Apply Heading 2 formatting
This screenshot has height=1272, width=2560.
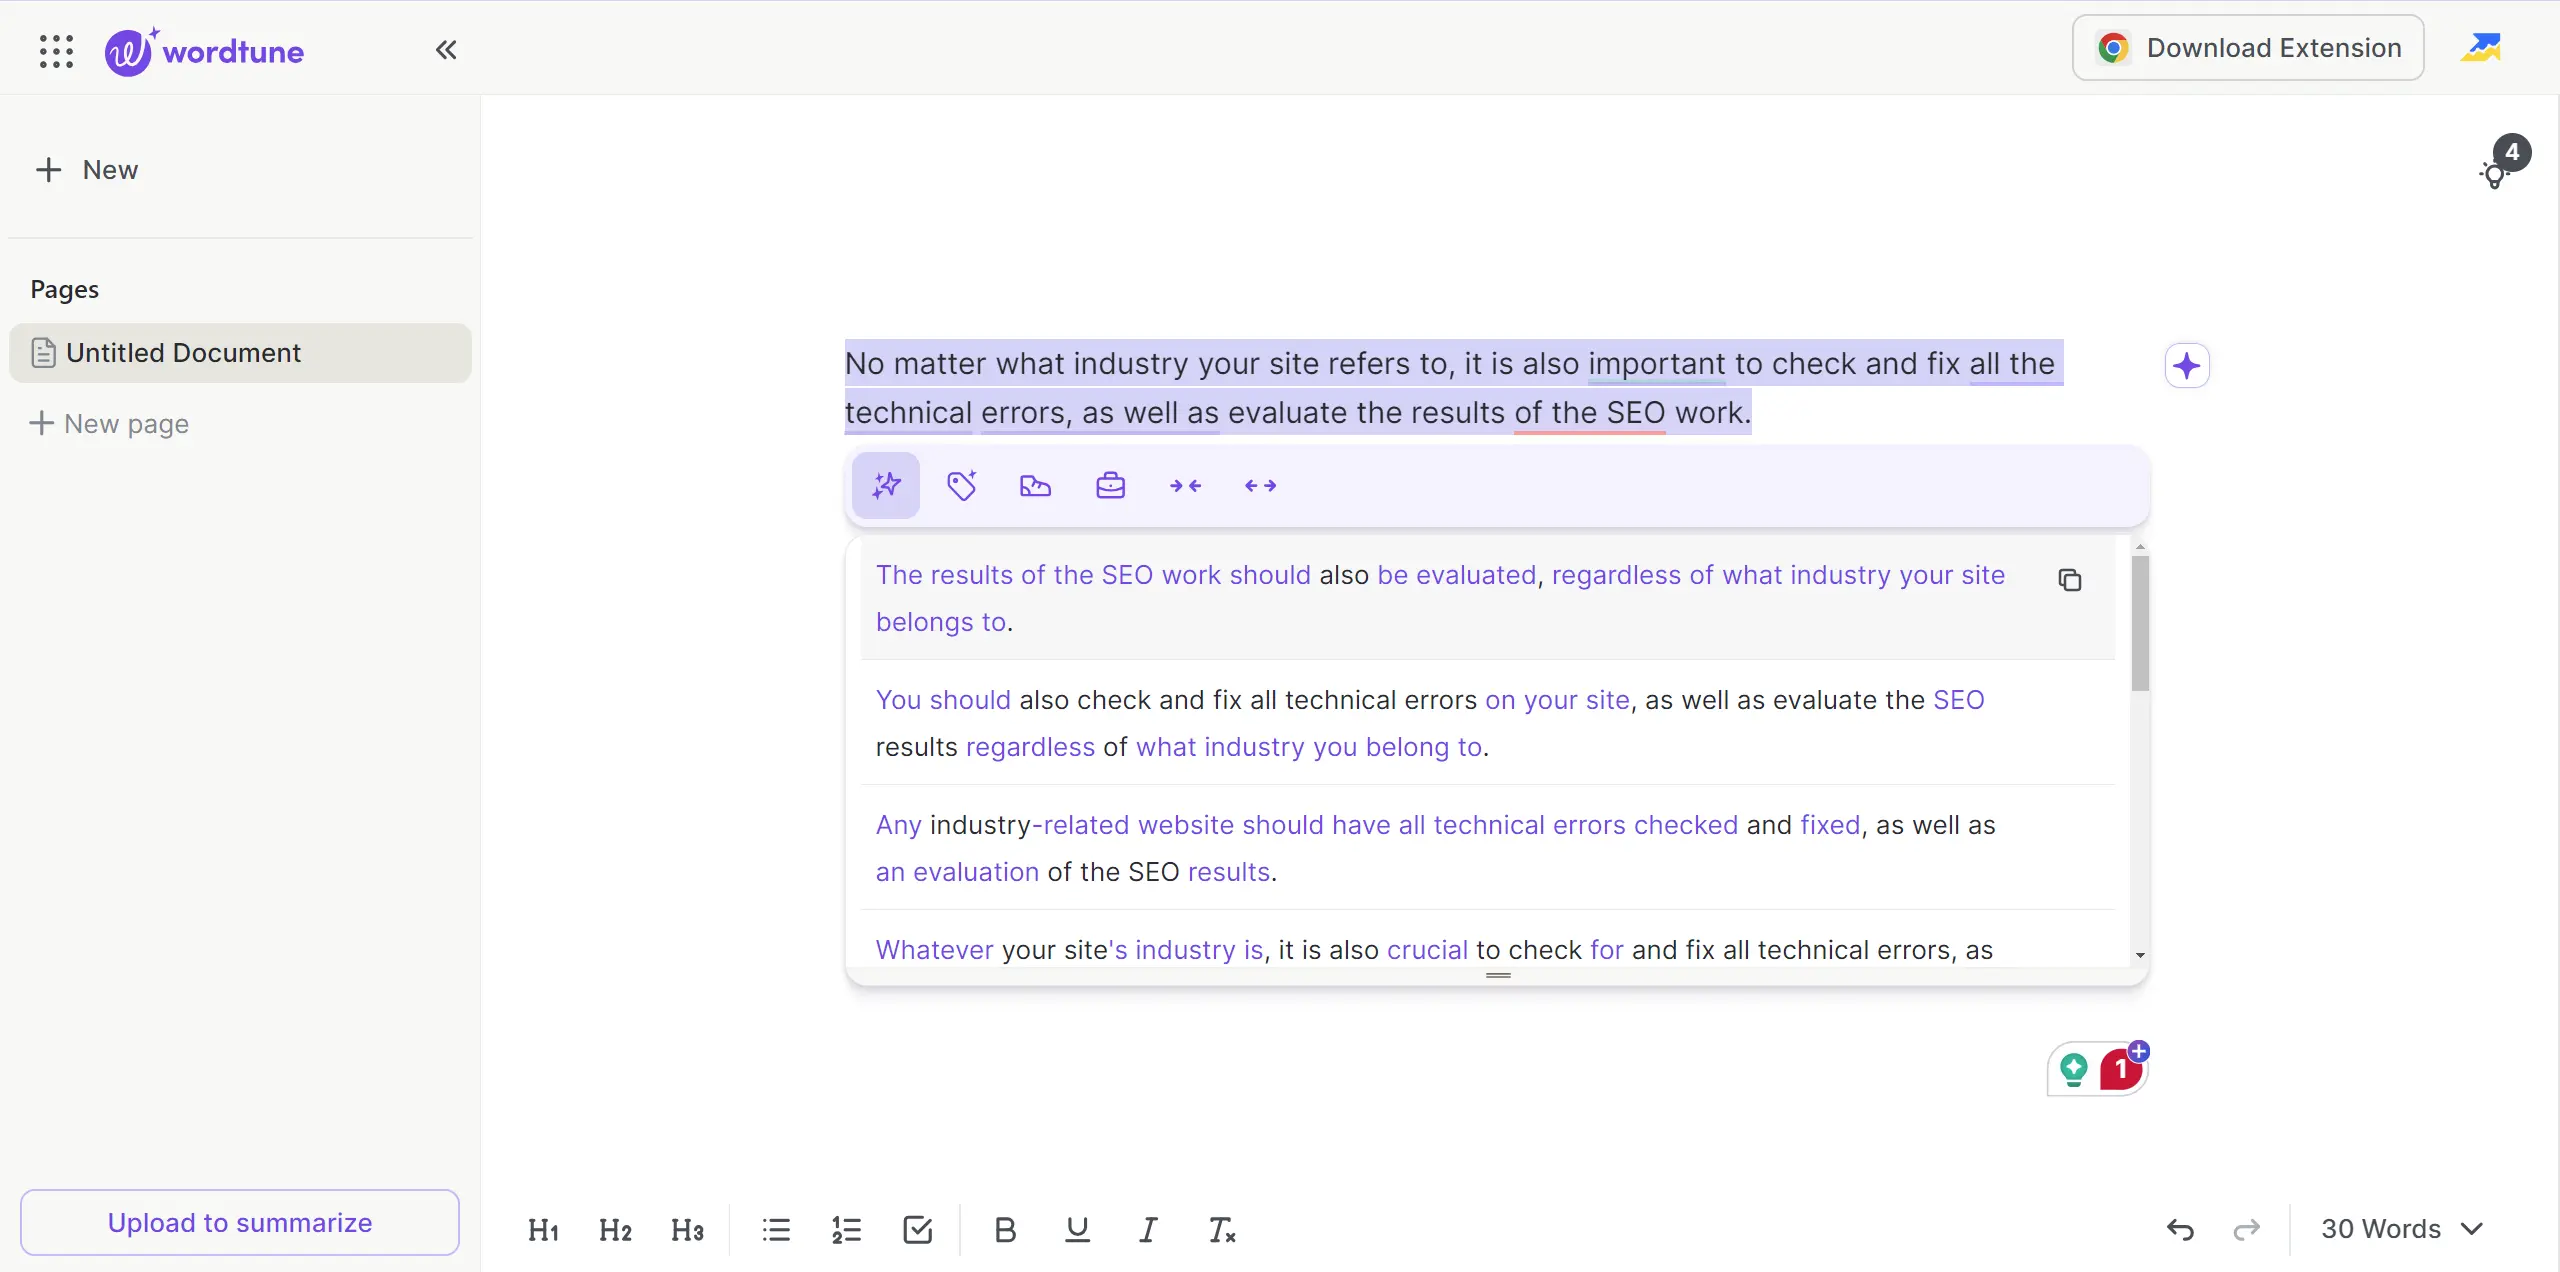(x=615, y=1230)
